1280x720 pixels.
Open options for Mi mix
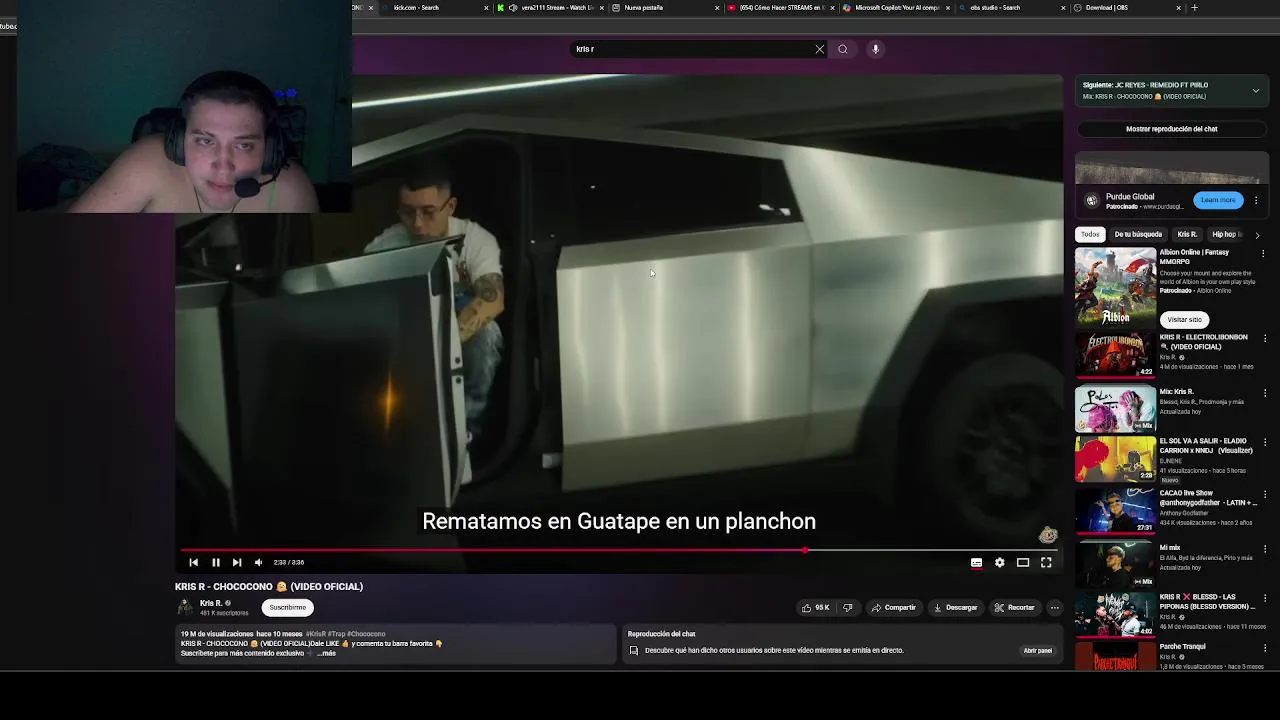coord(1264,549)
